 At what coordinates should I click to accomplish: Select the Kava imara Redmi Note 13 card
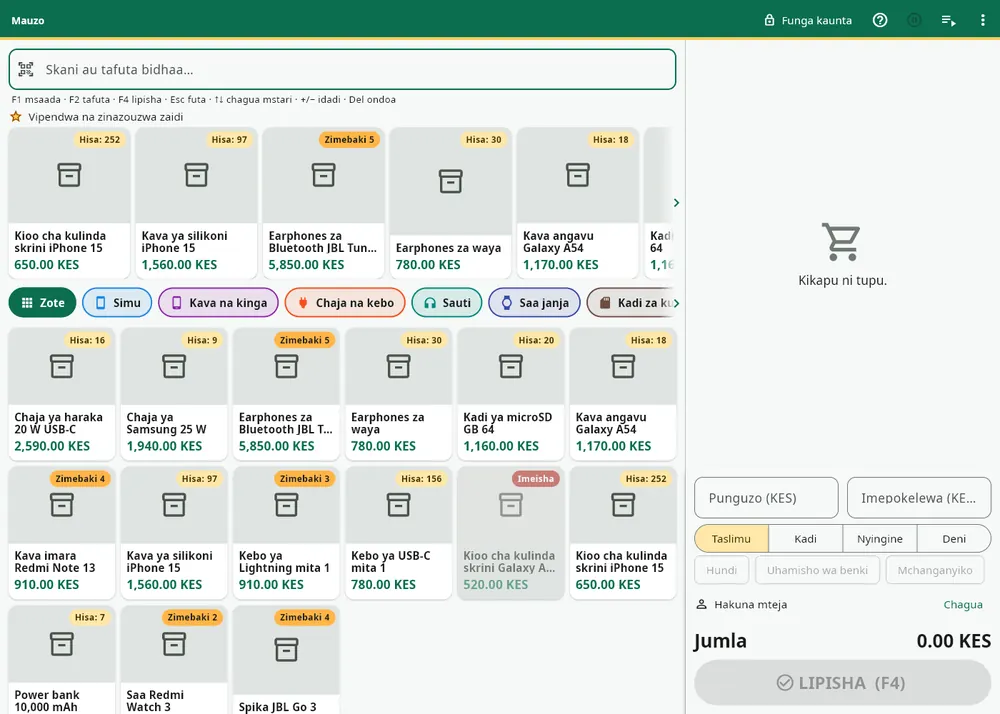tap(62, 533)
